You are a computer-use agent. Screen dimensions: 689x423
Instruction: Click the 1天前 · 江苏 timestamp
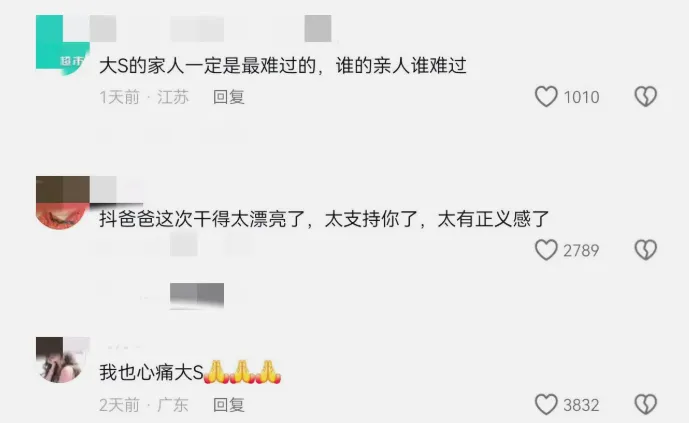[x=144, y=97]
